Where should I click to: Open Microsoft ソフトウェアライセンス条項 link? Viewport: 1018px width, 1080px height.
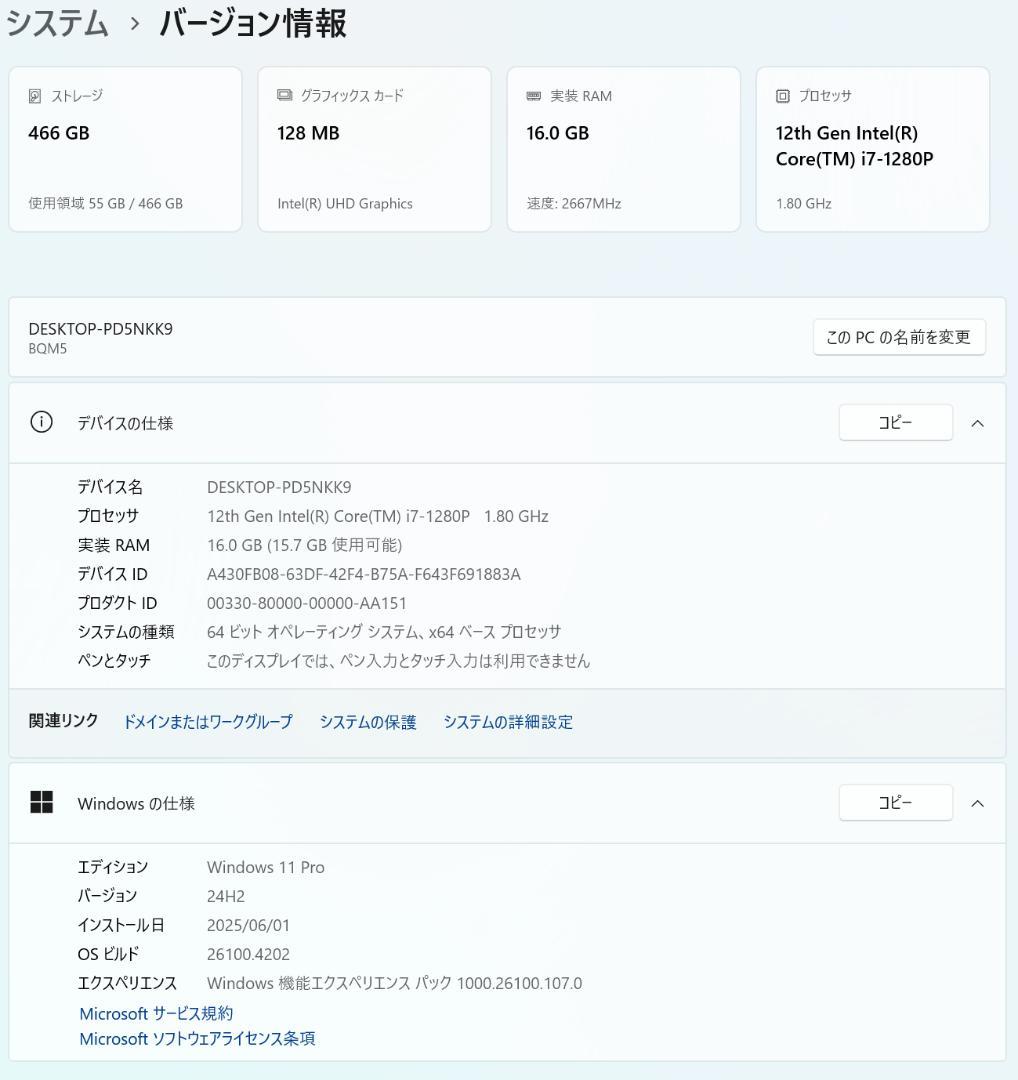197,1038
